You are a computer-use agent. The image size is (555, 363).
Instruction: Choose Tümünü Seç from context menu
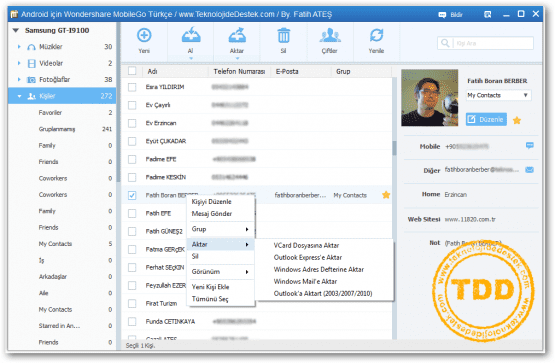point(220,299)
